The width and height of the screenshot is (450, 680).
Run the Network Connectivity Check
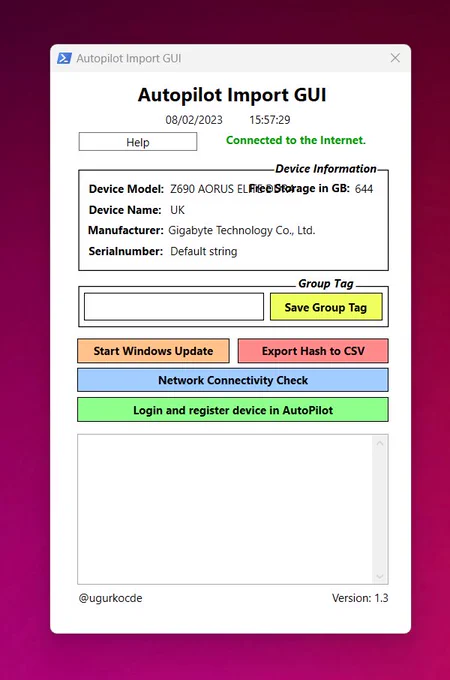(x=233, y=380)
